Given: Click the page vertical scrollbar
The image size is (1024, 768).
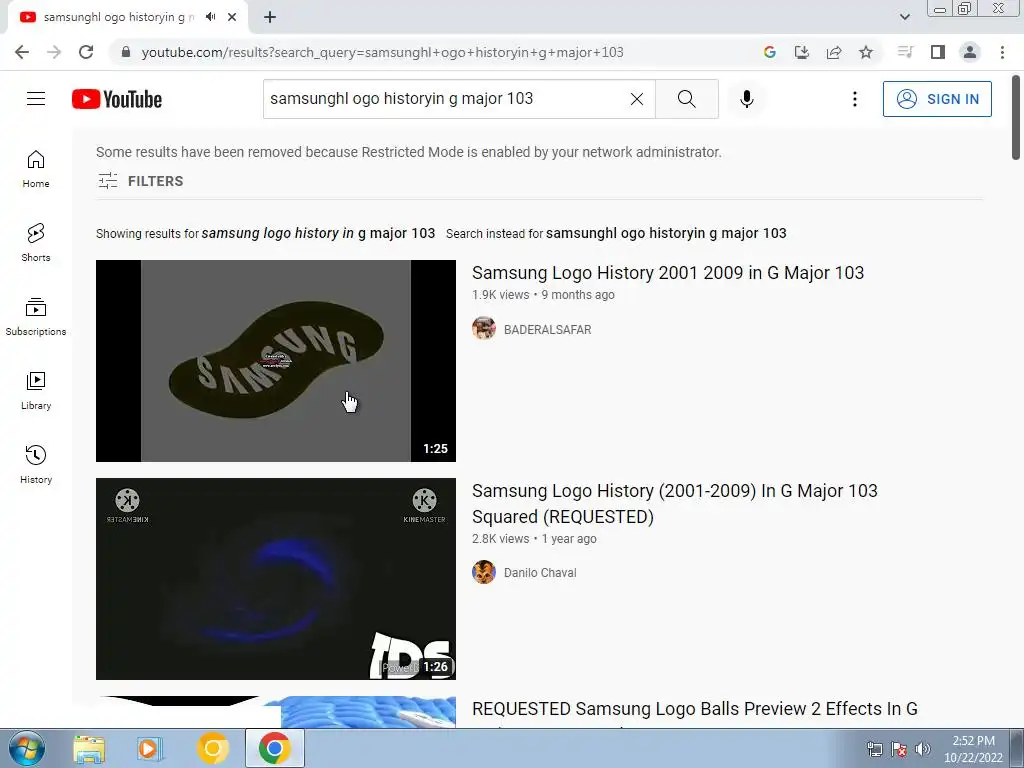Looking at the screenshot, I should 1016,118.
